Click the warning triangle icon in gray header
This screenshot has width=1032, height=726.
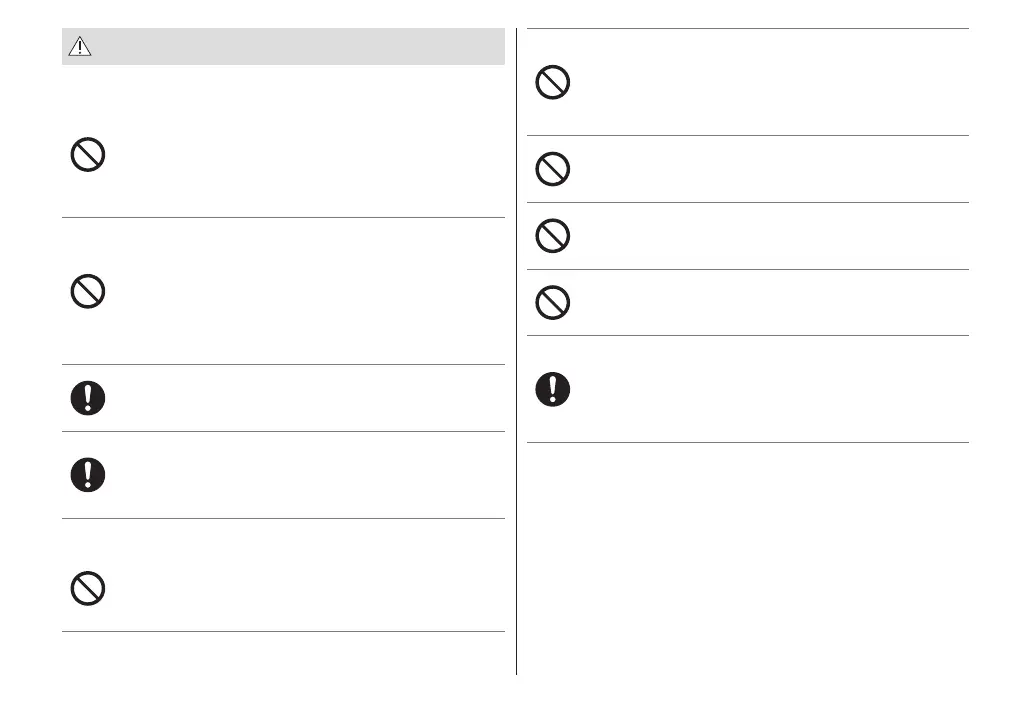click(x=79, y=47)
